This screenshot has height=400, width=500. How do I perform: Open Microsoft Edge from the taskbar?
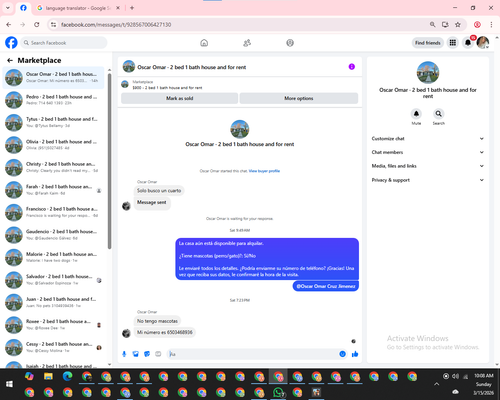[68, 376]
